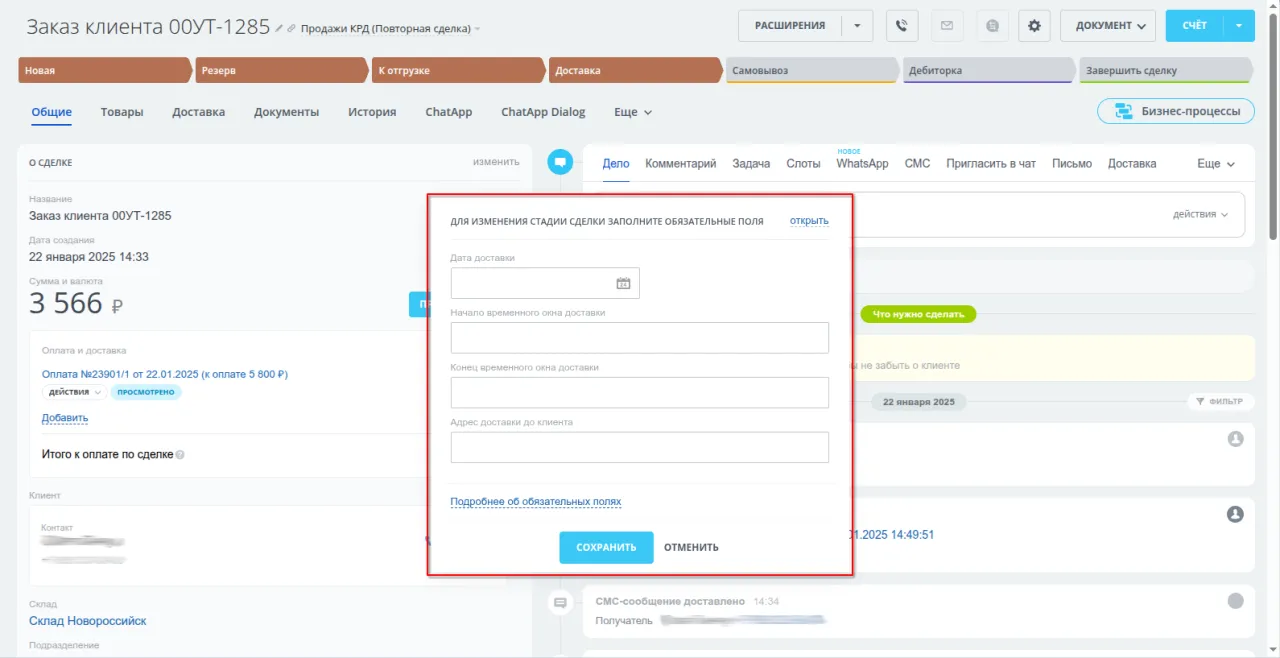Viewport: 1280px width, 658px height.
Task: Click Адрес доставки до клиента field
Action: (x=640, y=447)
